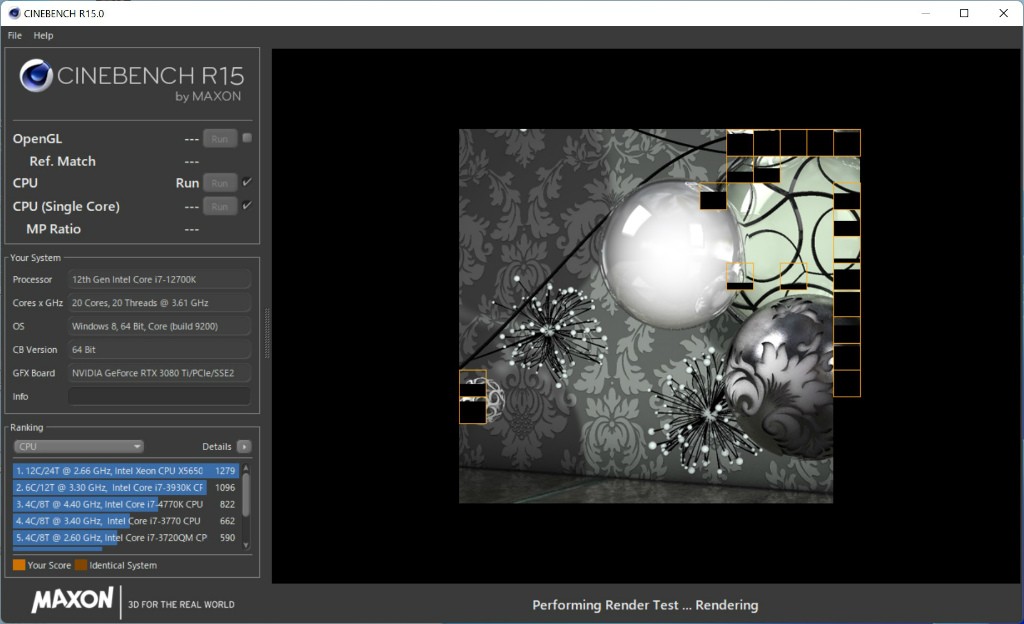
Task: Click the Cinebench title bar app icon
Action: 12,13
